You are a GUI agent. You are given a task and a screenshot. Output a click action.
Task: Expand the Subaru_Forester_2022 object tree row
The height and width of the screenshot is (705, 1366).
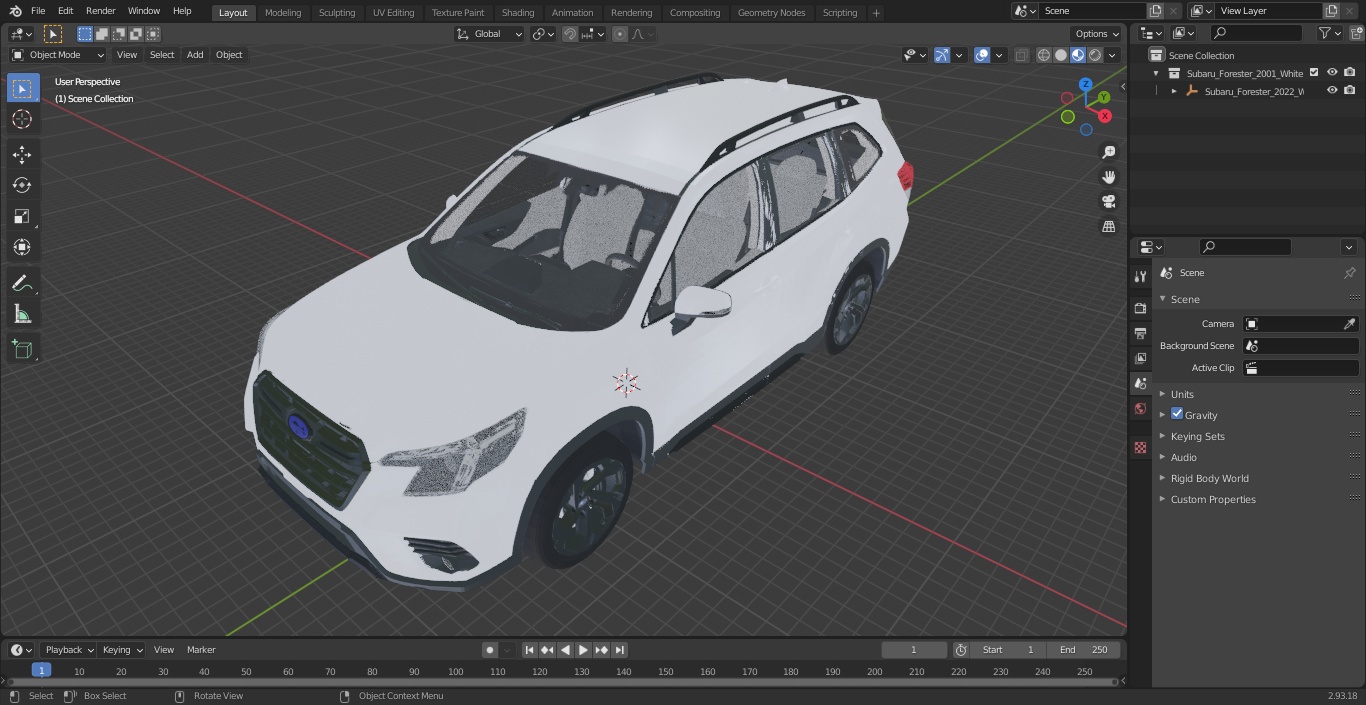[x=1174, y=91]
